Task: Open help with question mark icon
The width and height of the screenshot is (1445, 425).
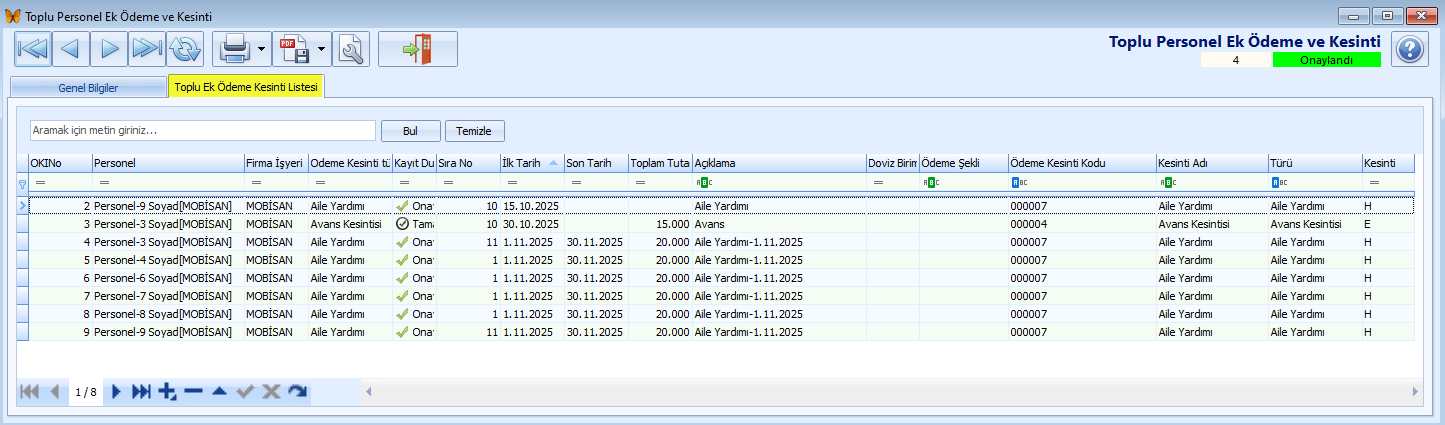Action: pyautogui.click(x=1410, y=49)
